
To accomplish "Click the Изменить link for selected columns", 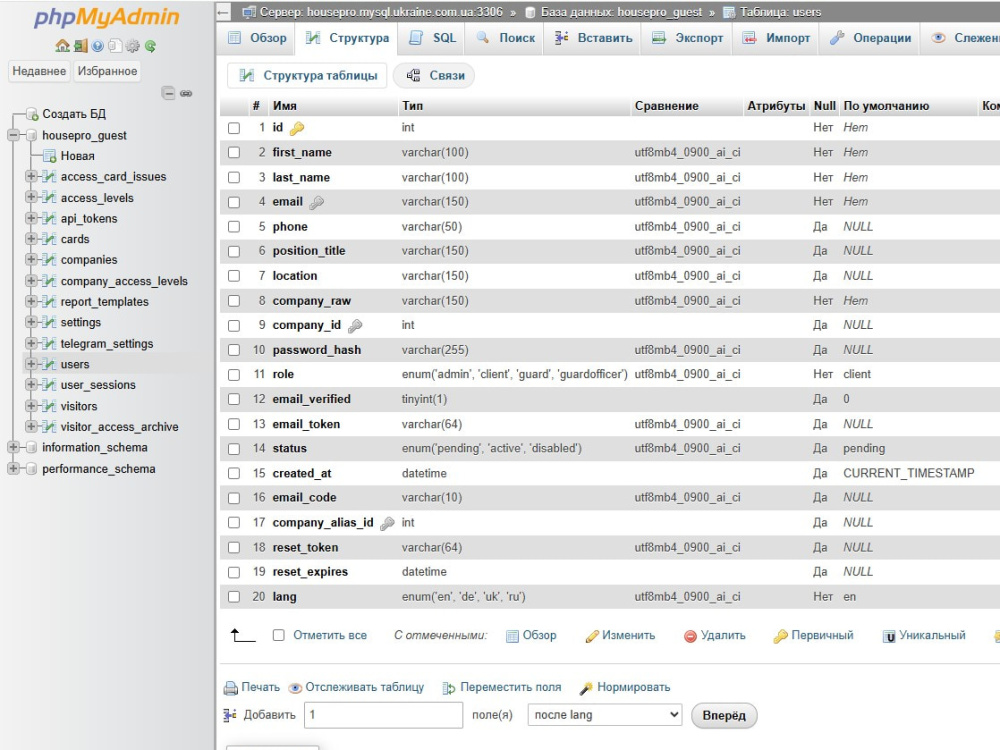I will click(x=621, y=635).
